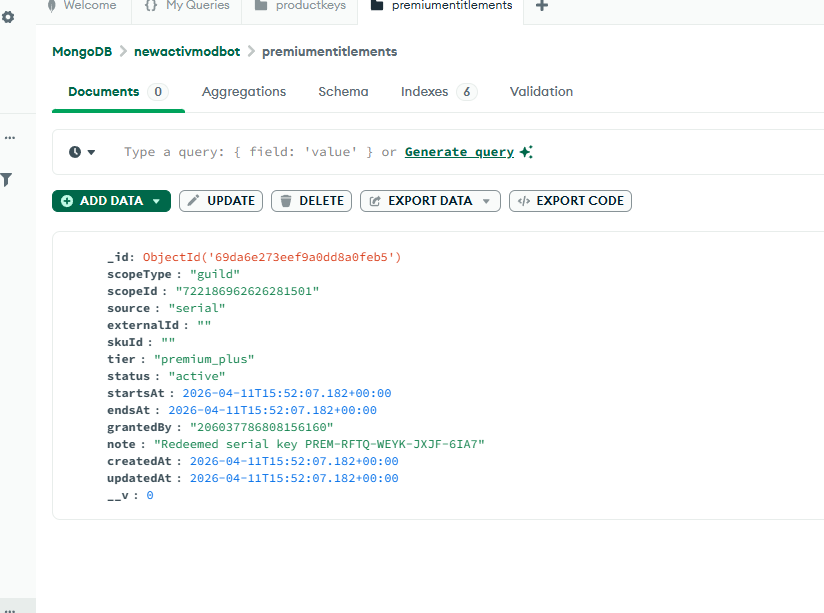The width and height of the screenshot is (824, 613).
Task: Focus the query filter input field
Action: (x=248, y=152)
